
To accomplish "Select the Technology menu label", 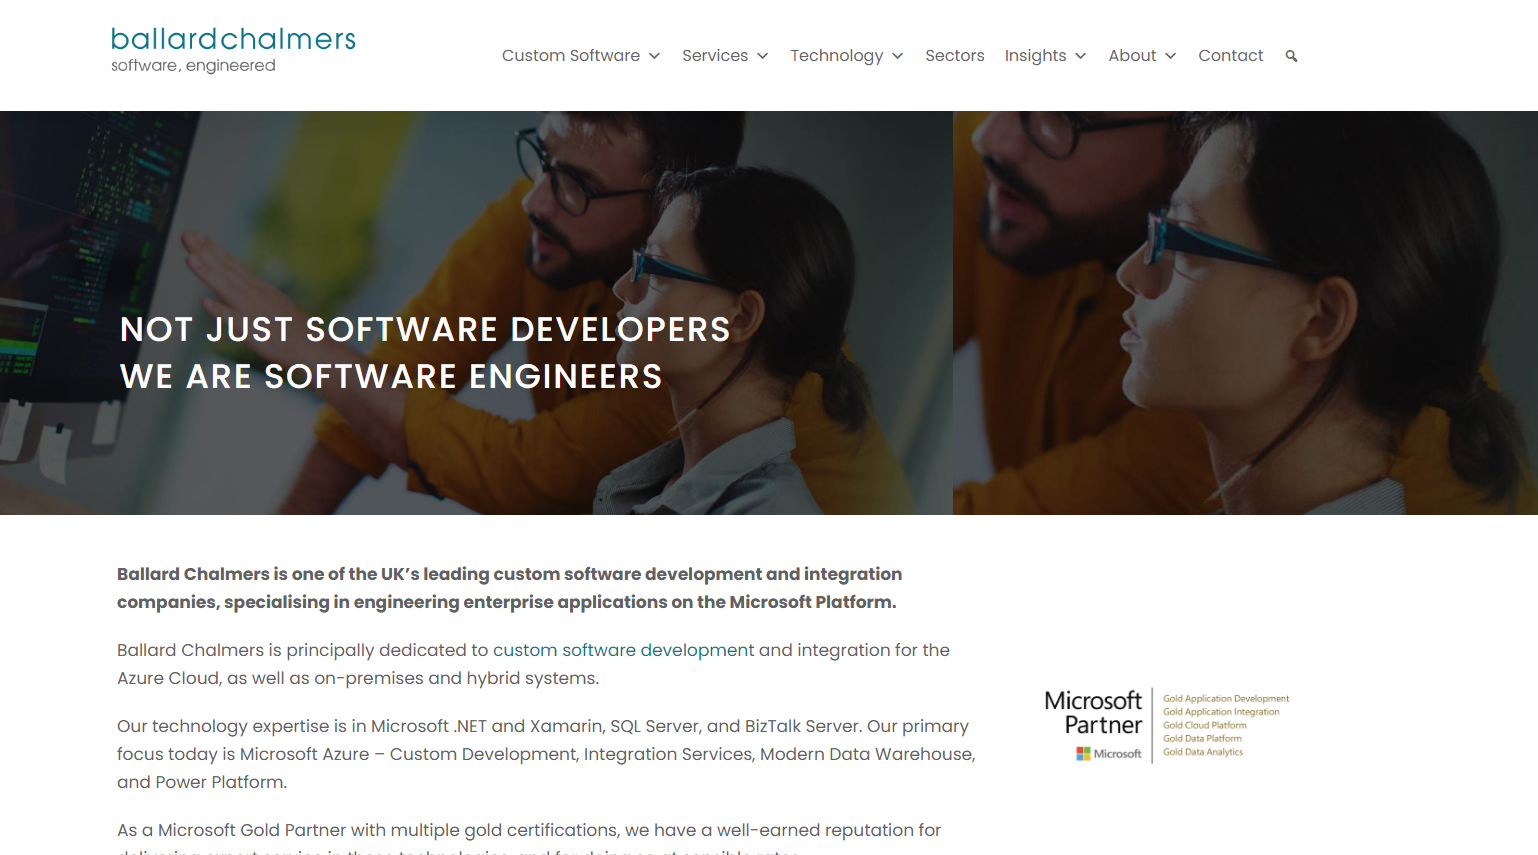I will [x=836, y=56].
